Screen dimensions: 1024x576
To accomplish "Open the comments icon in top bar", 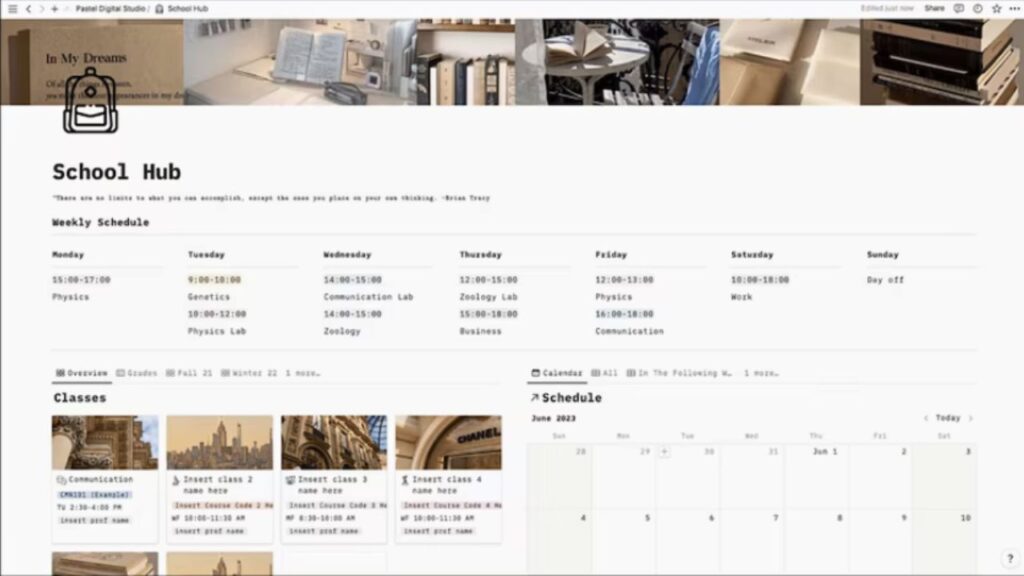I will pos(959,8).
